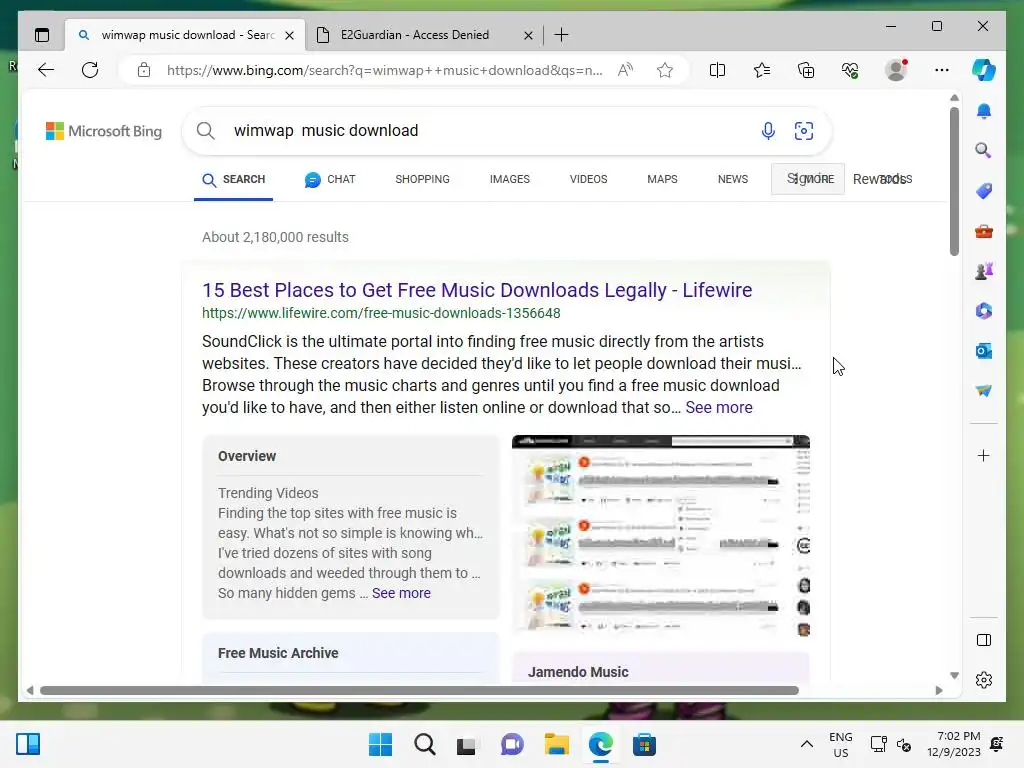Open the sidebar Tools briefcase icon

984,231
